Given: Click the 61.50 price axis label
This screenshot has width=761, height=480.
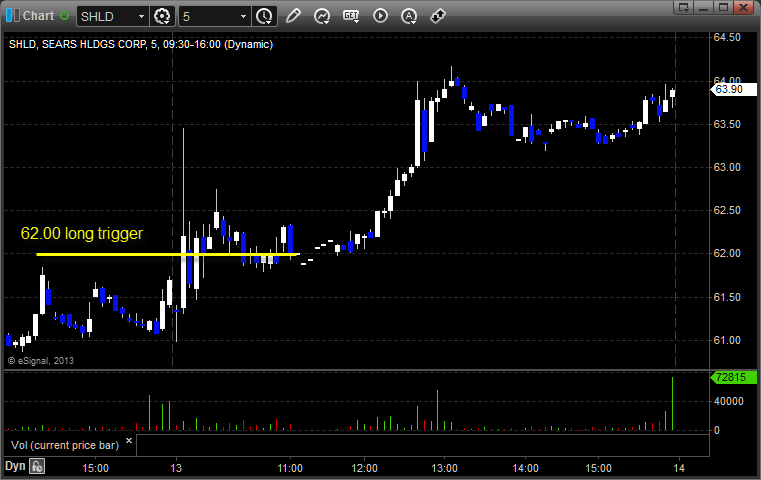Looking at the screenshot, I should (727, 297).
